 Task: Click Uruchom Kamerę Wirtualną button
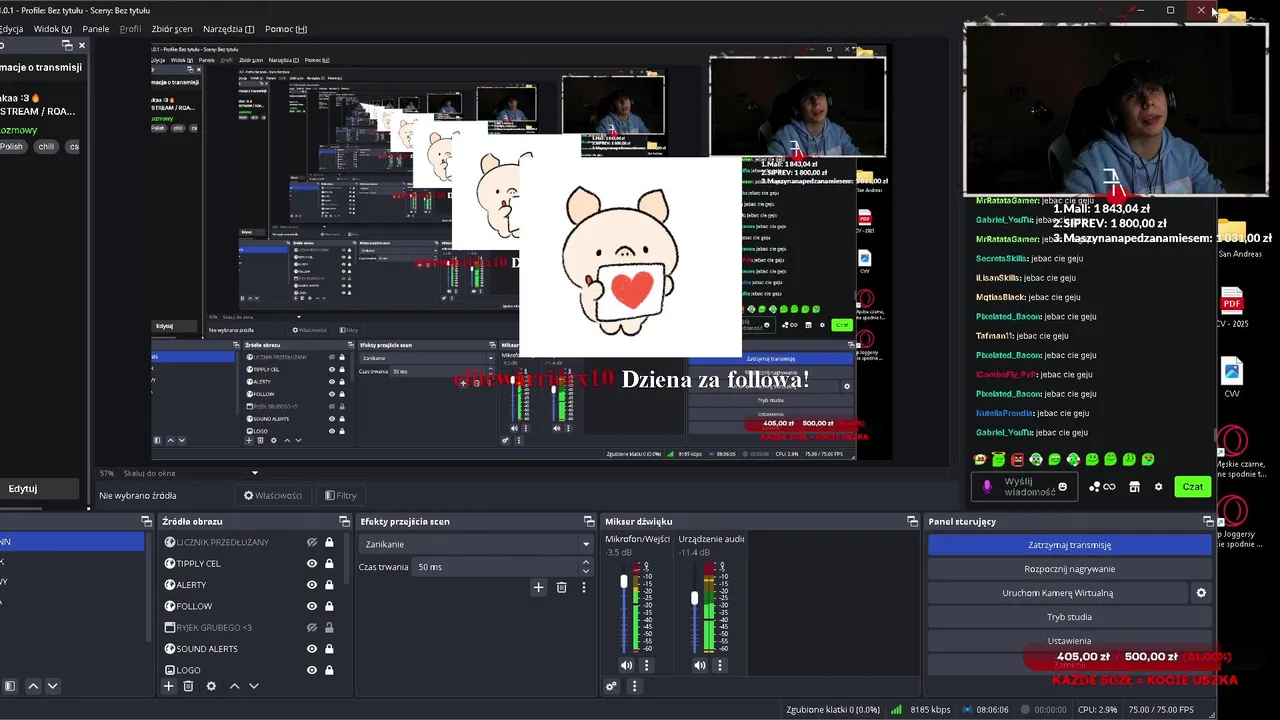pyautogui.click(x=1057, y=593)
